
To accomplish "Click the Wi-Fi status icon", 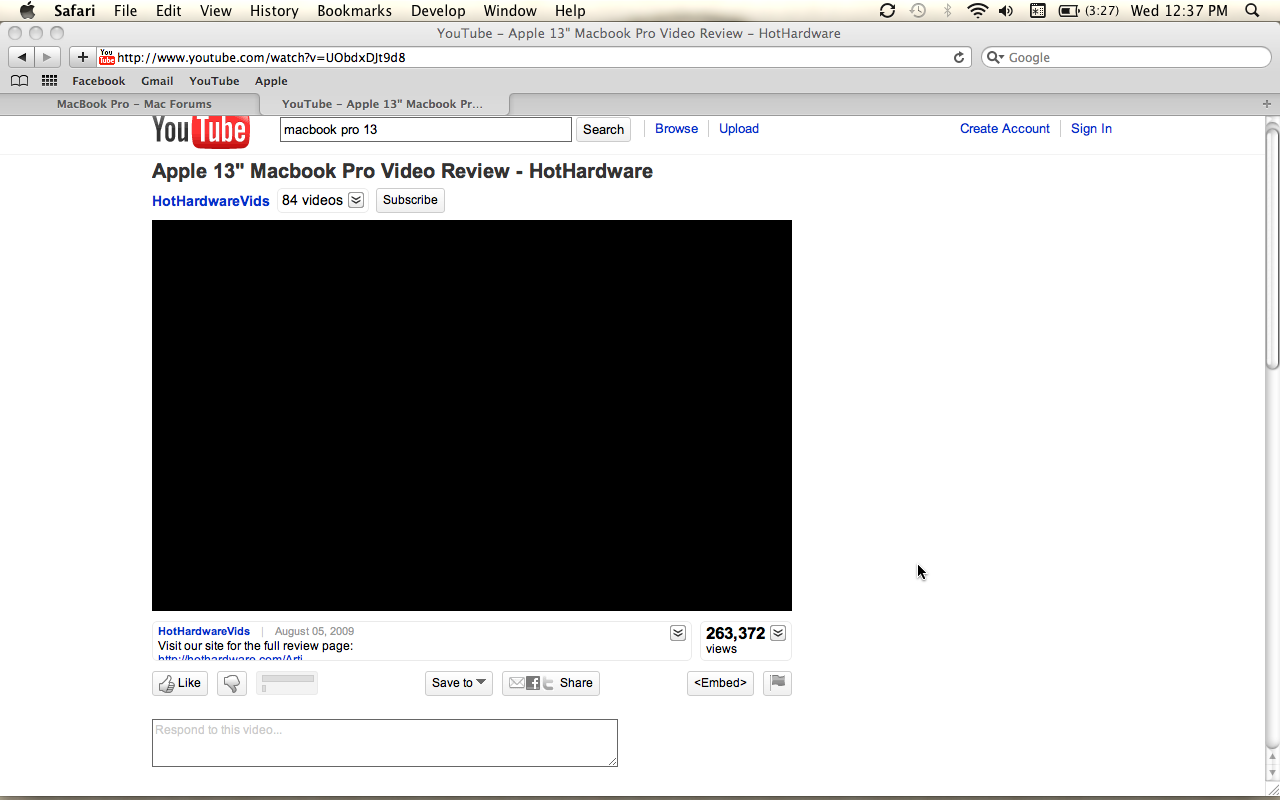I will pyautogui.click(x=977, y=11).
